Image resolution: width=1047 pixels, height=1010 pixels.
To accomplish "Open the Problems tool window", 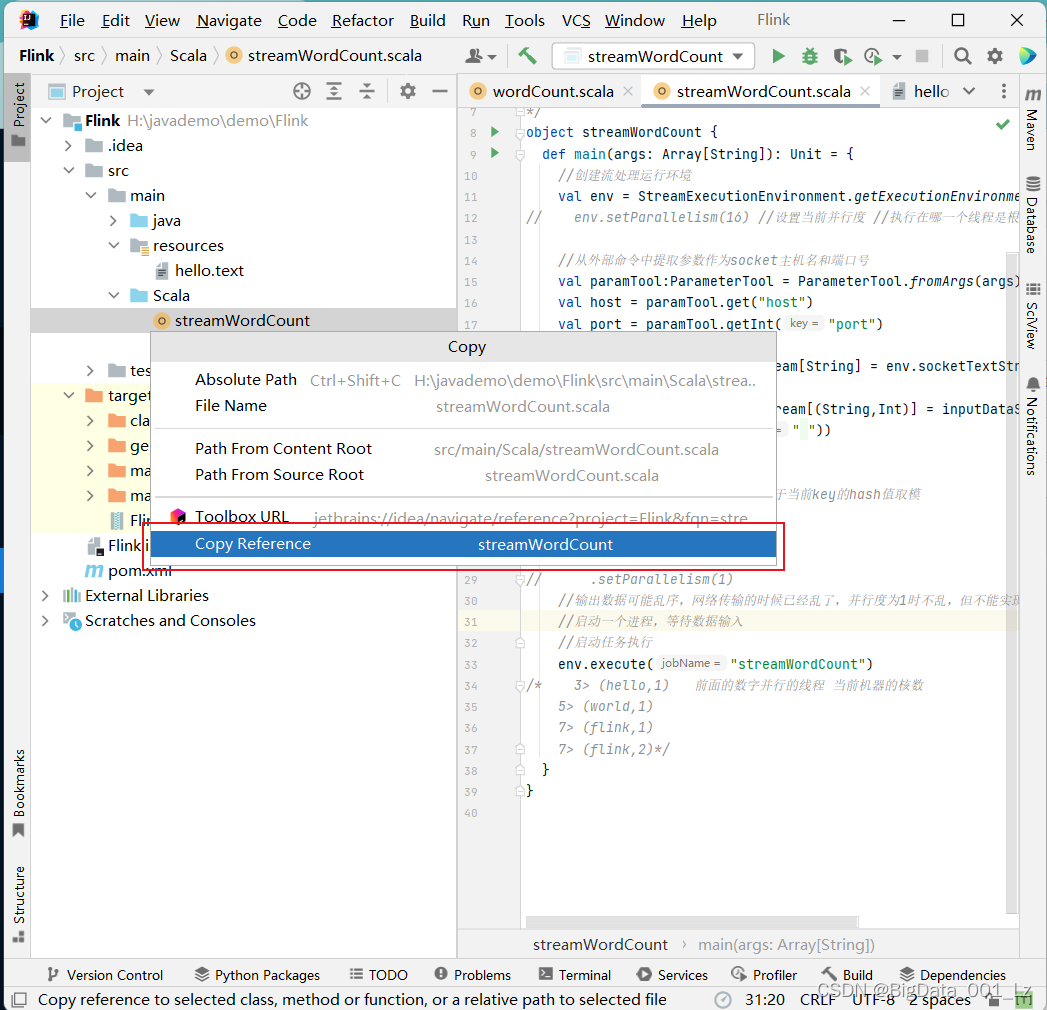I will point(472,975).
